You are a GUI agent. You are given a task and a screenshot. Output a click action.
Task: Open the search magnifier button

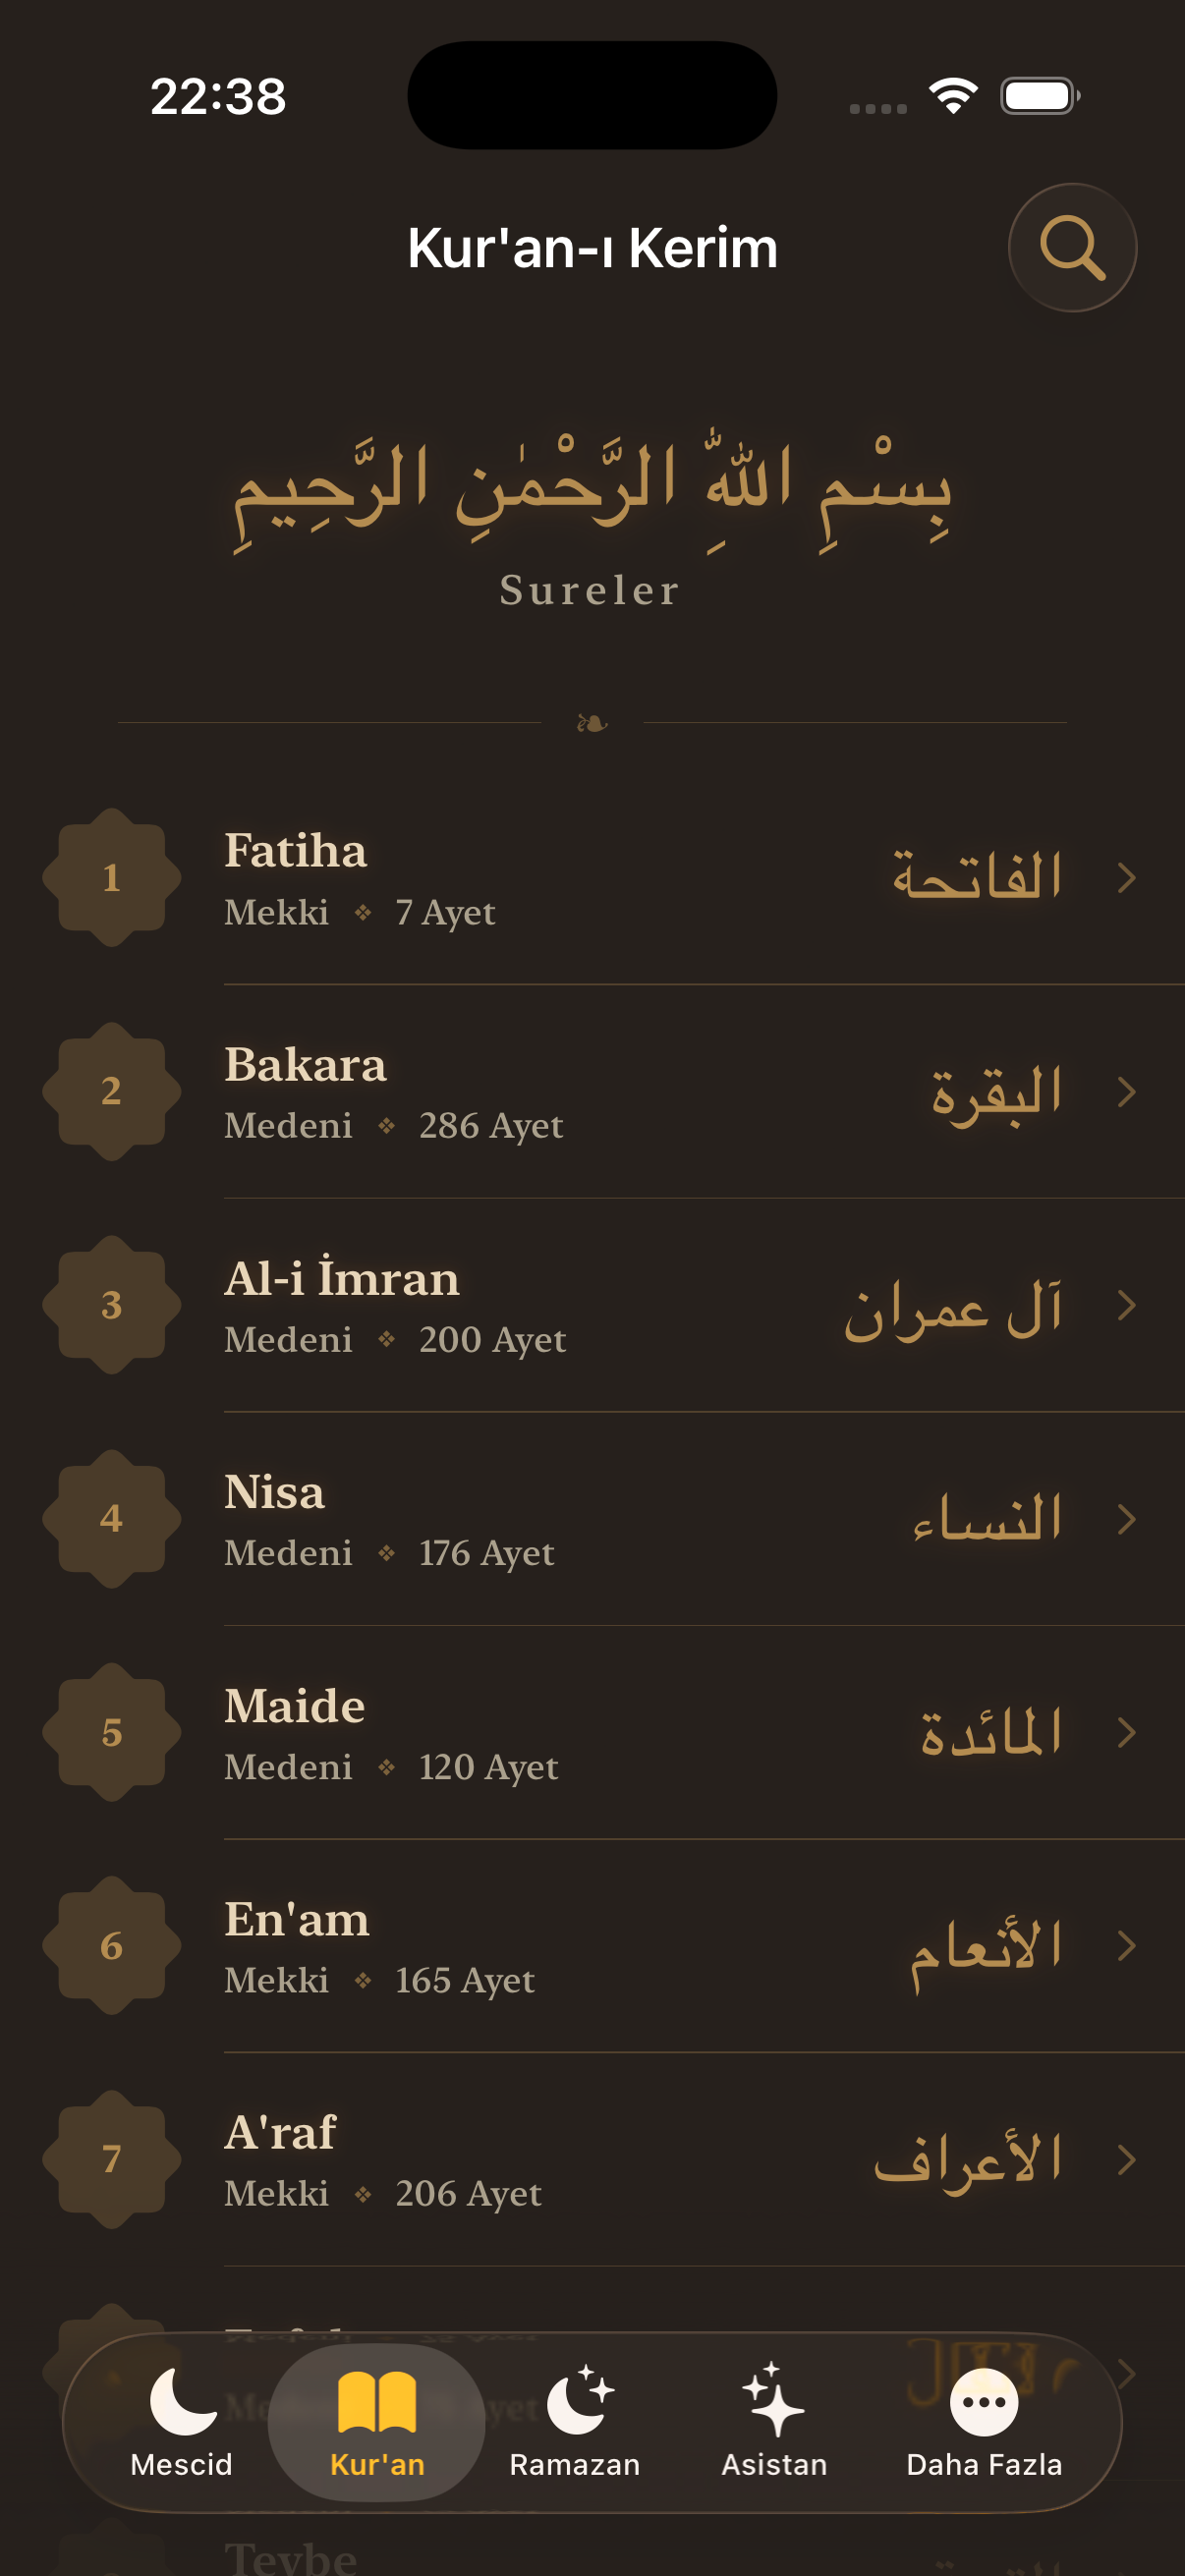tap(1072, 247)
